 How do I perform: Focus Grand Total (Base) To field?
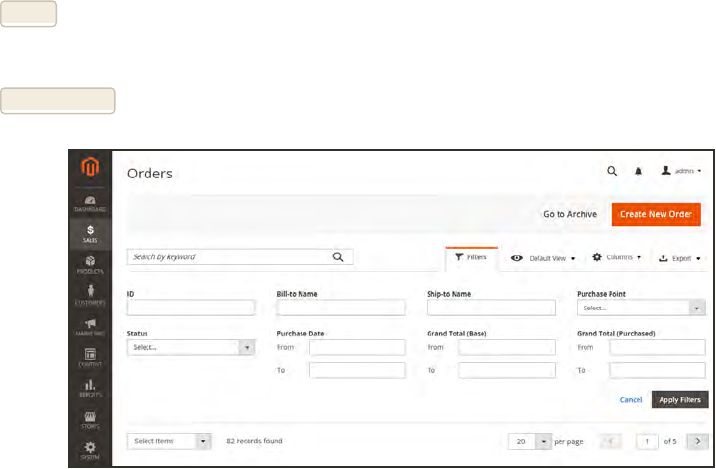click(507, 370)
